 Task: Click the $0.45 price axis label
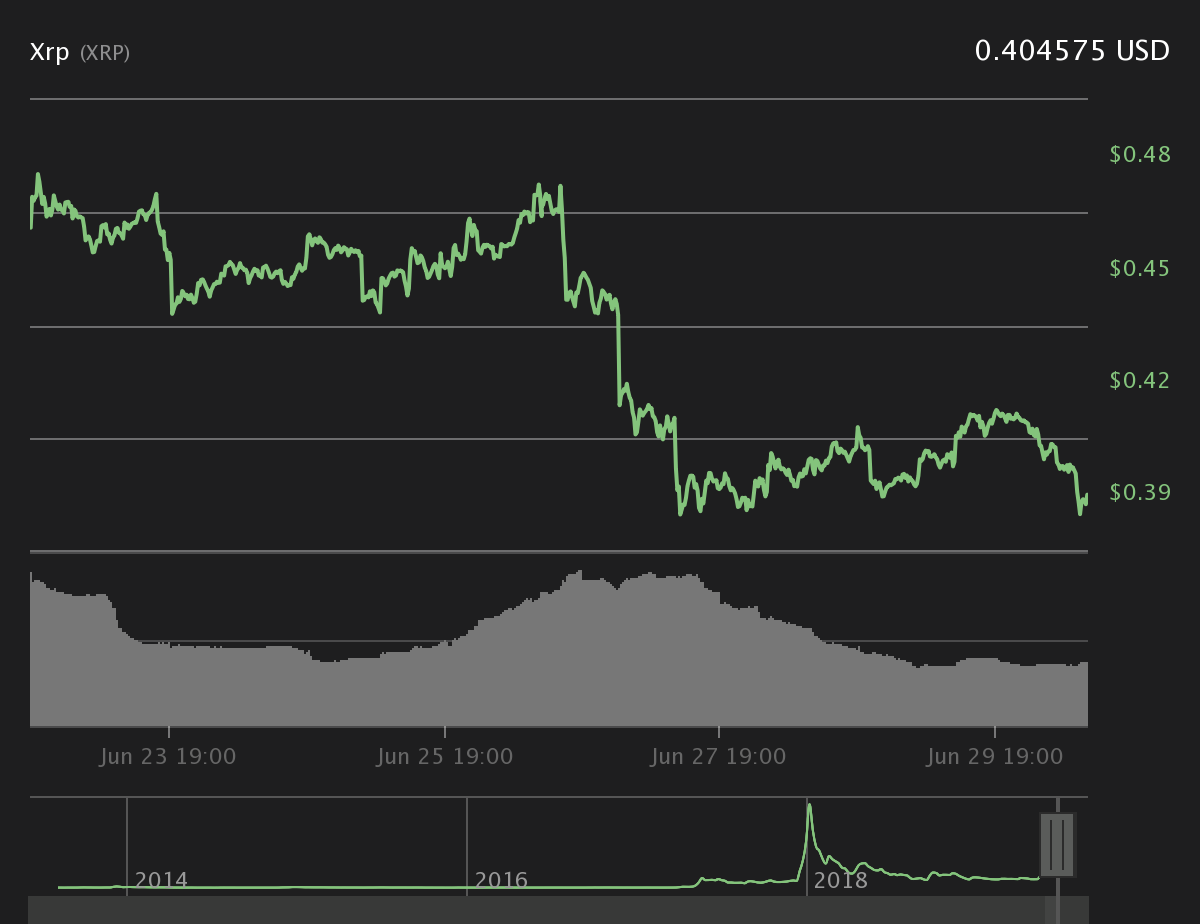(1140, 268)
